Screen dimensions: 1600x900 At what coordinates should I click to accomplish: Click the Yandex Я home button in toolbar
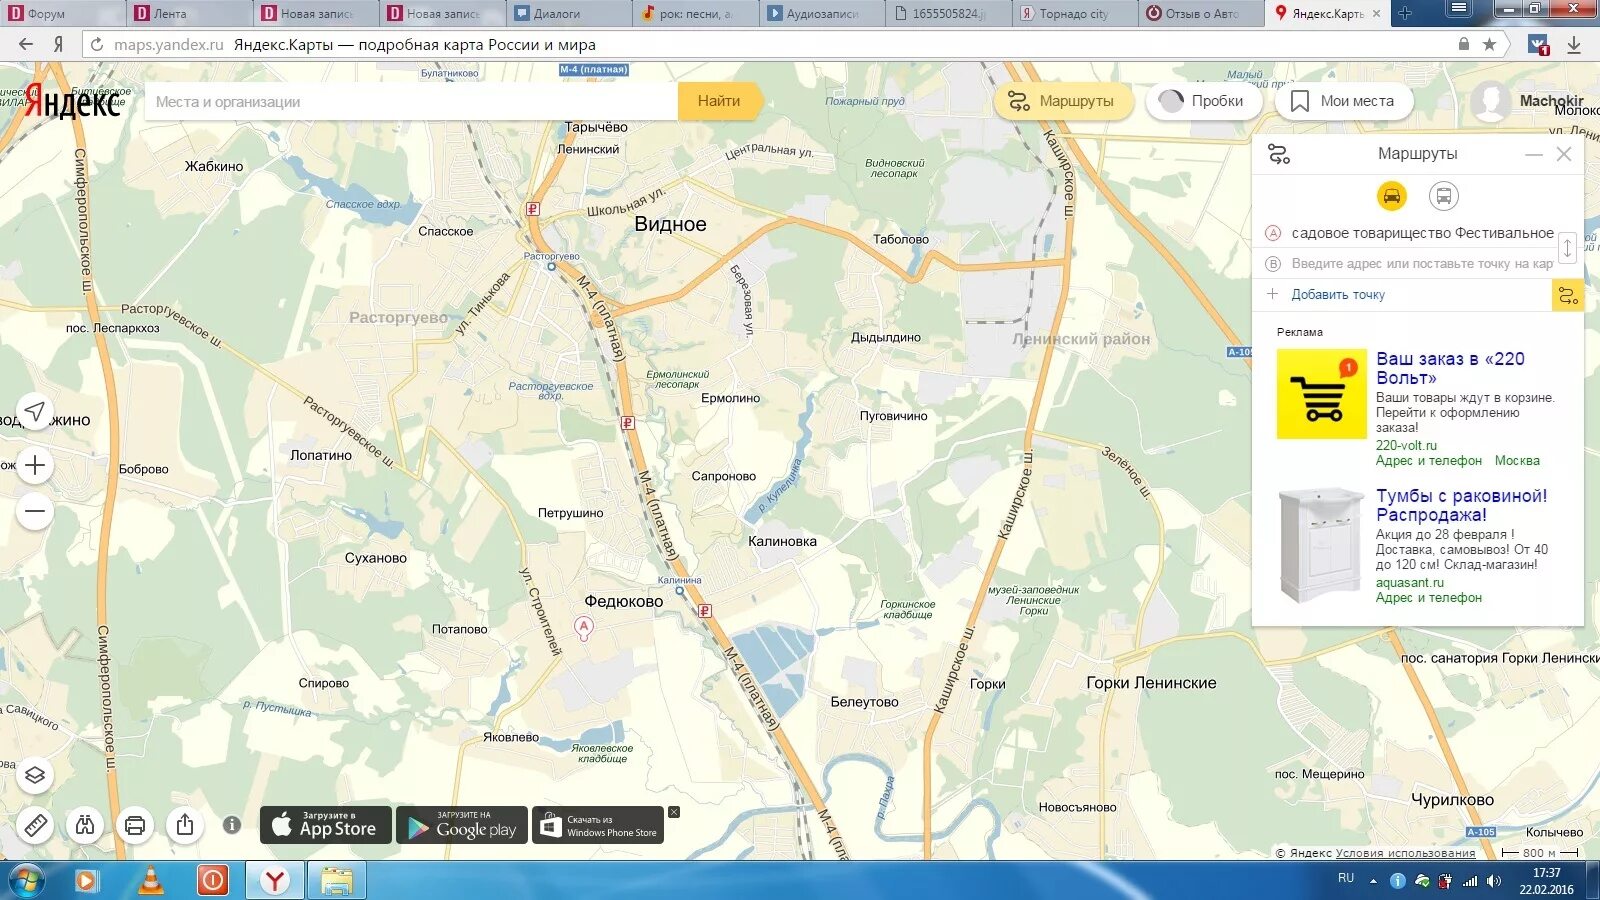tap(59, 44)
